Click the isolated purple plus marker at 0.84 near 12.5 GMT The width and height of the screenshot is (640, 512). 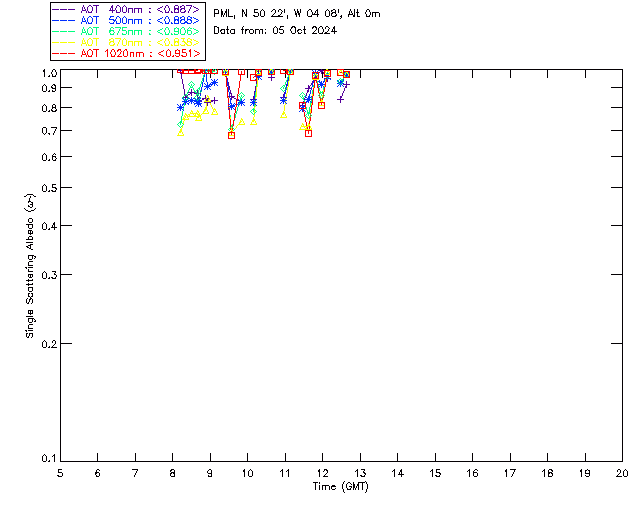click(x=340, y=99)
